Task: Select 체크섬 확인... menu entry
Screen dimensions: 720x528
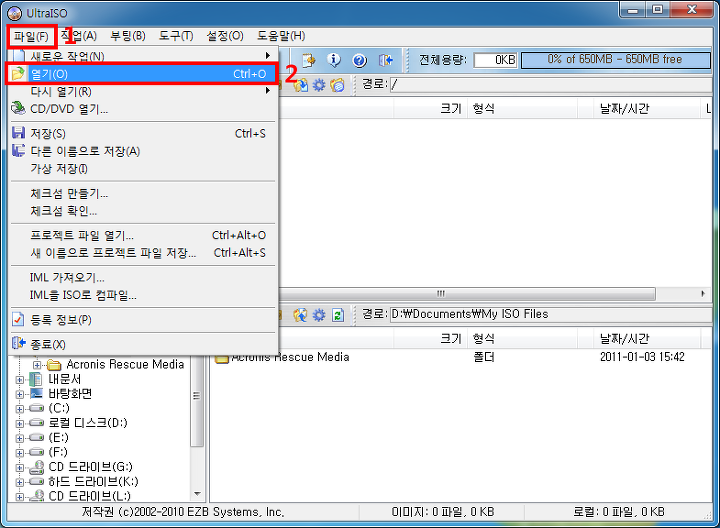Action: (141, 211)
